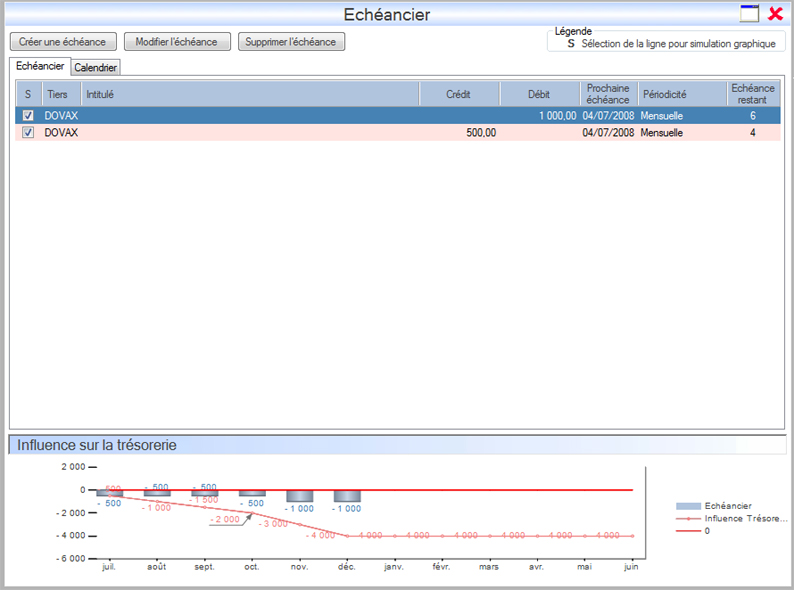Maximize the Echéancier window icon
Screen dimensions: 794x590
coord(749,14)
